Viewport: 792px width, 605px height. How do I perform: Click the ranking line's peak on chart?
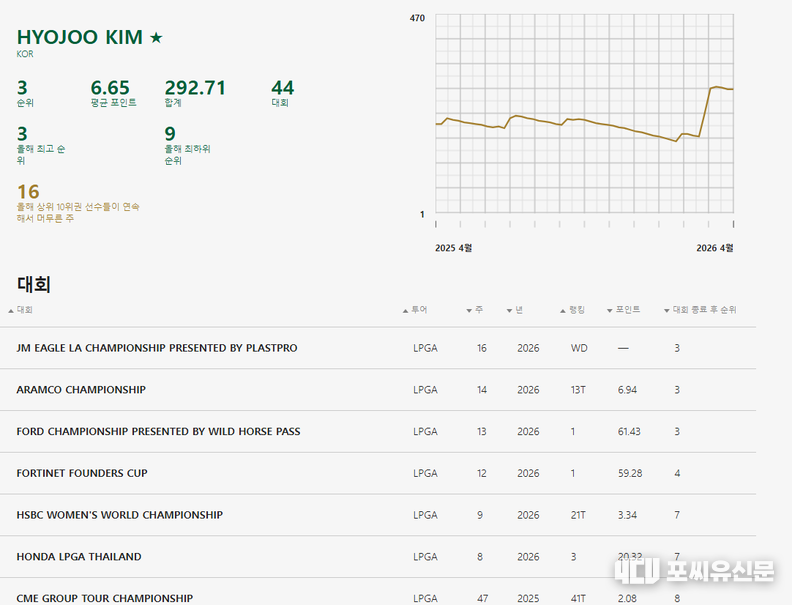coord(716,87)
